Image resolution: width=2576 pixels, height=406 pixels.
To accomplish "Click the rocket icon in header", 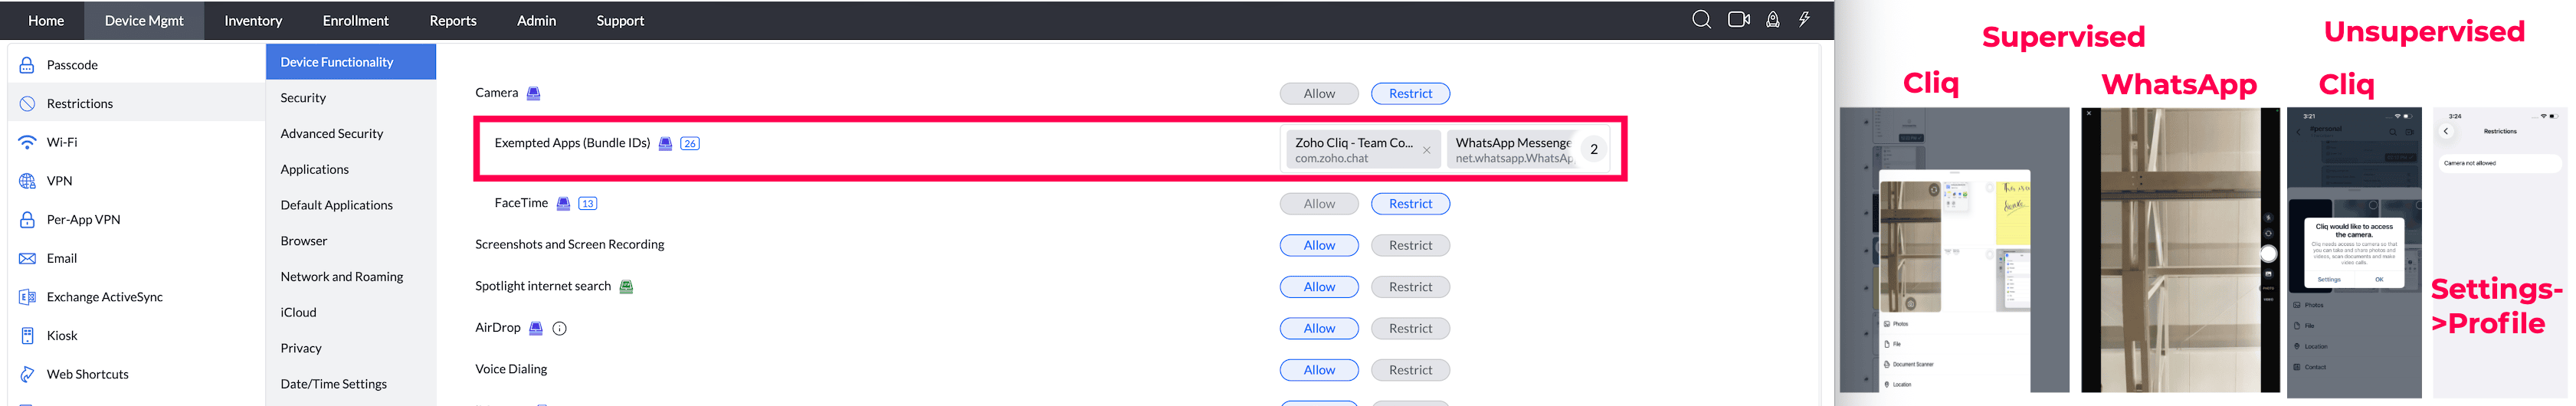I will tap(1772, 20).
